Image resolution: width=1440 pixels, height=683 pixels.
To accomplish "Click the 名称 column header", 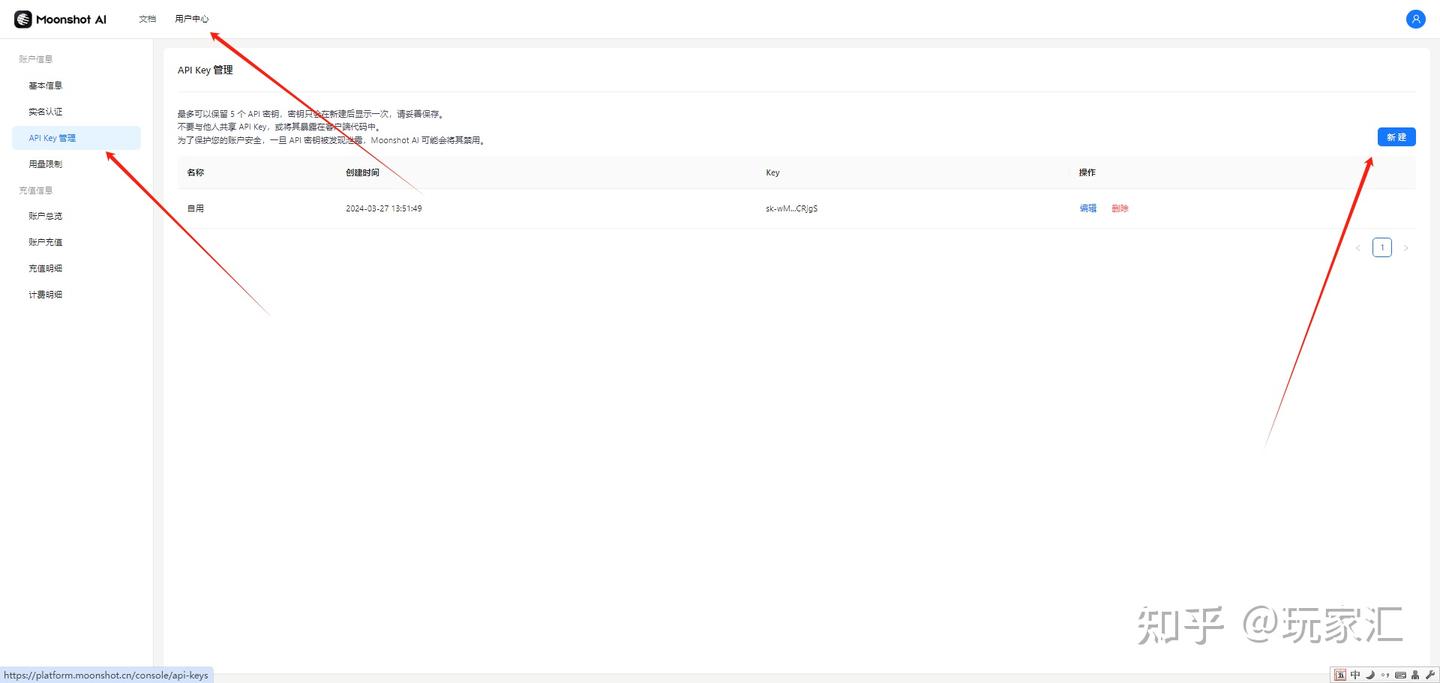I will pyautogui.click(x=196, y=172).
